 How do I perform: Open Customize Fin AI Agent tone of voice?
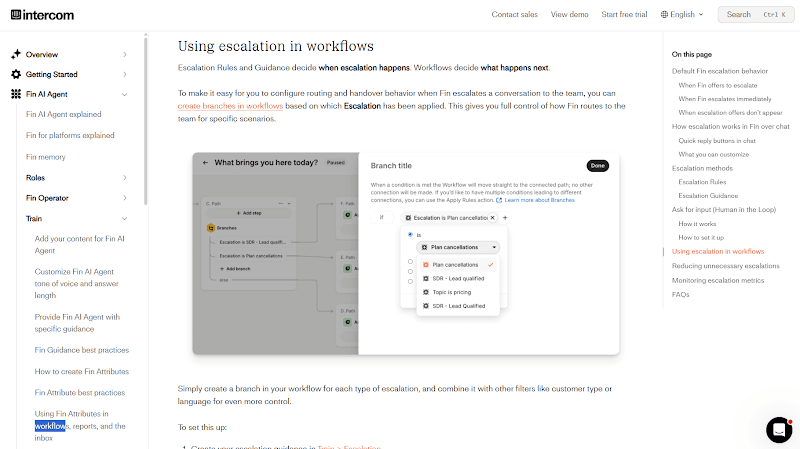77,284
